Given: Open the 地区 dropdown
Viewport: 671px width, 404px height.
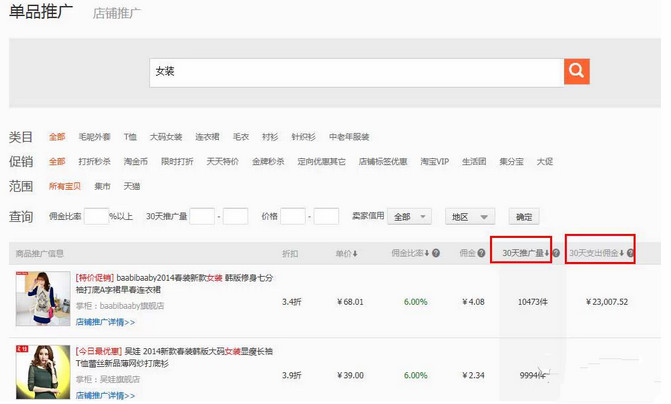Looking at the screenshot, I should [x=470, y=217].
